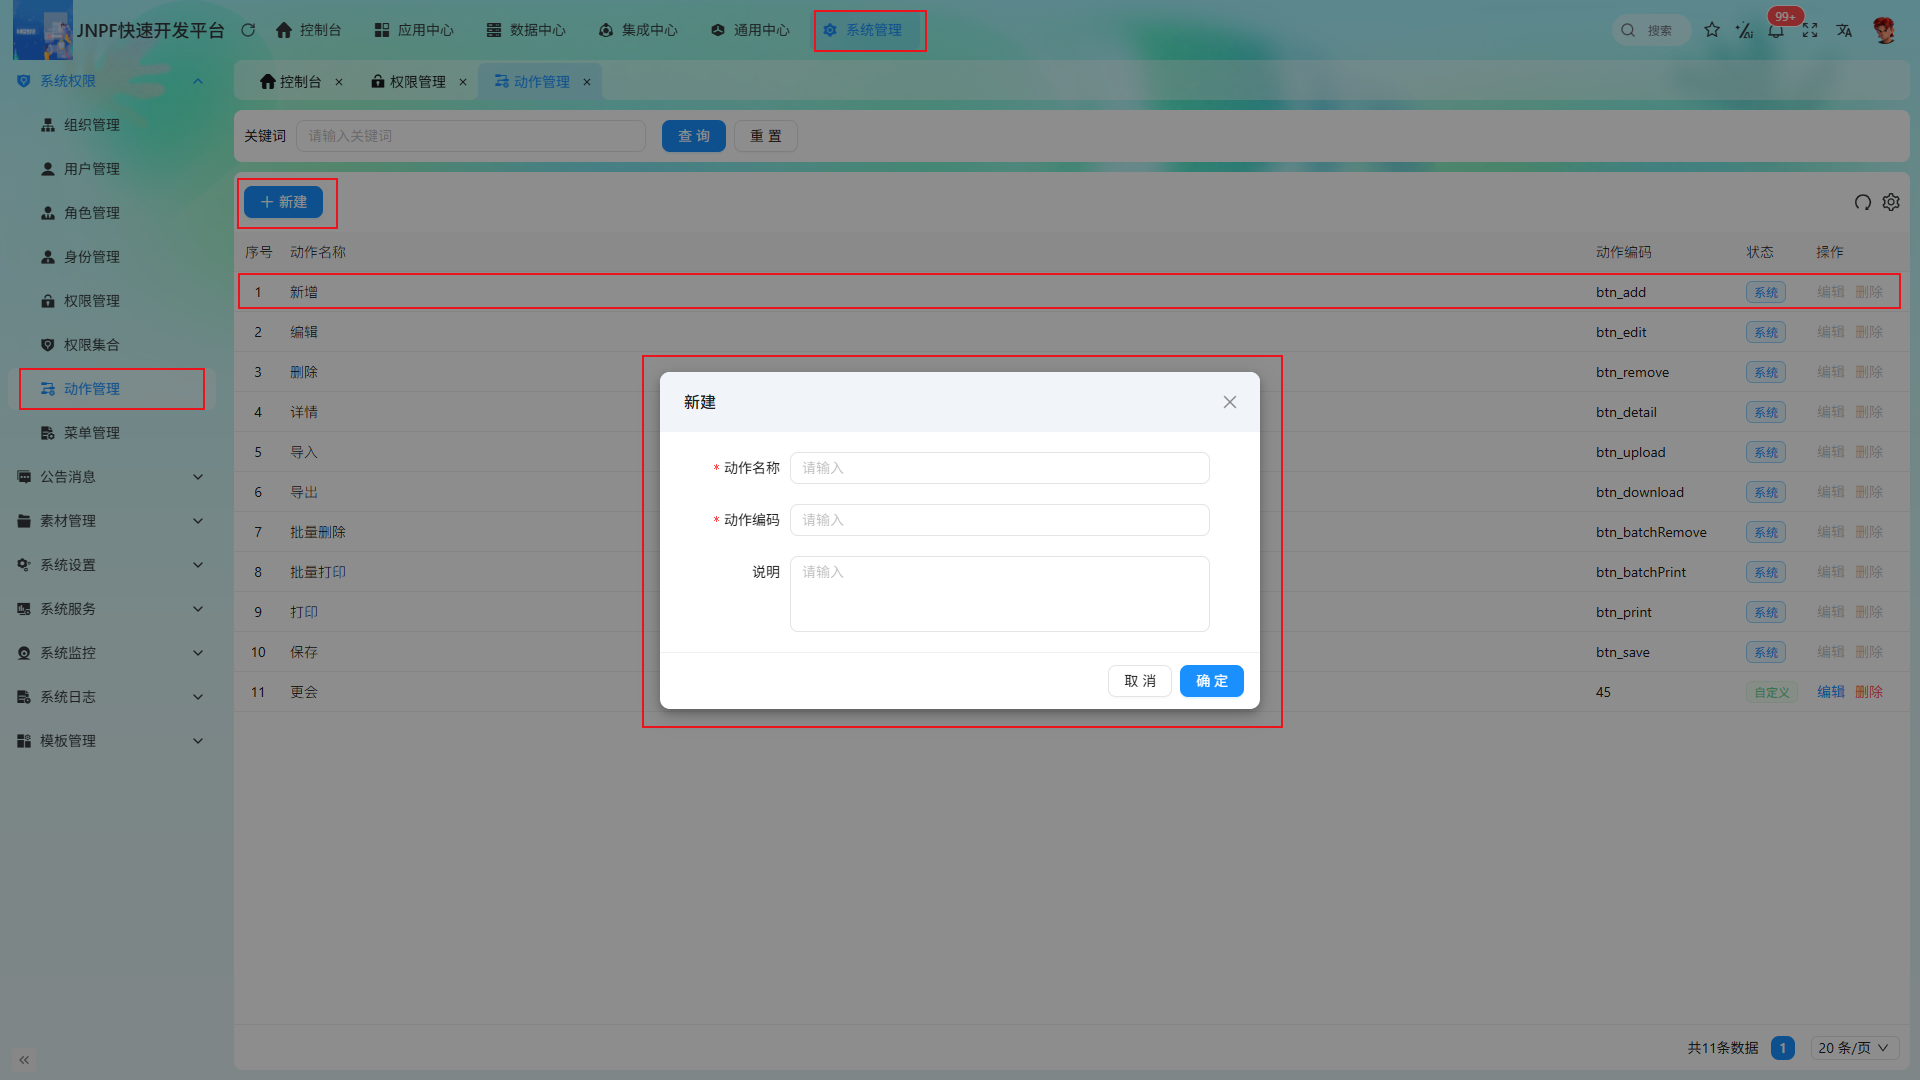Open the table column settings gear

[1891, 202]
